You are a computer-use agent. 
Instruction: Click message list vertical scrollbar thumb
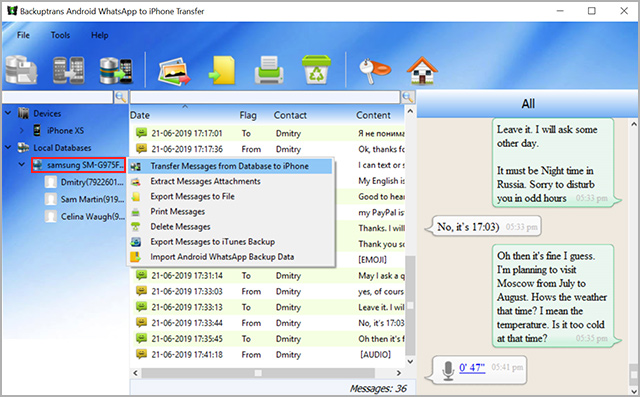pos(410,305)
